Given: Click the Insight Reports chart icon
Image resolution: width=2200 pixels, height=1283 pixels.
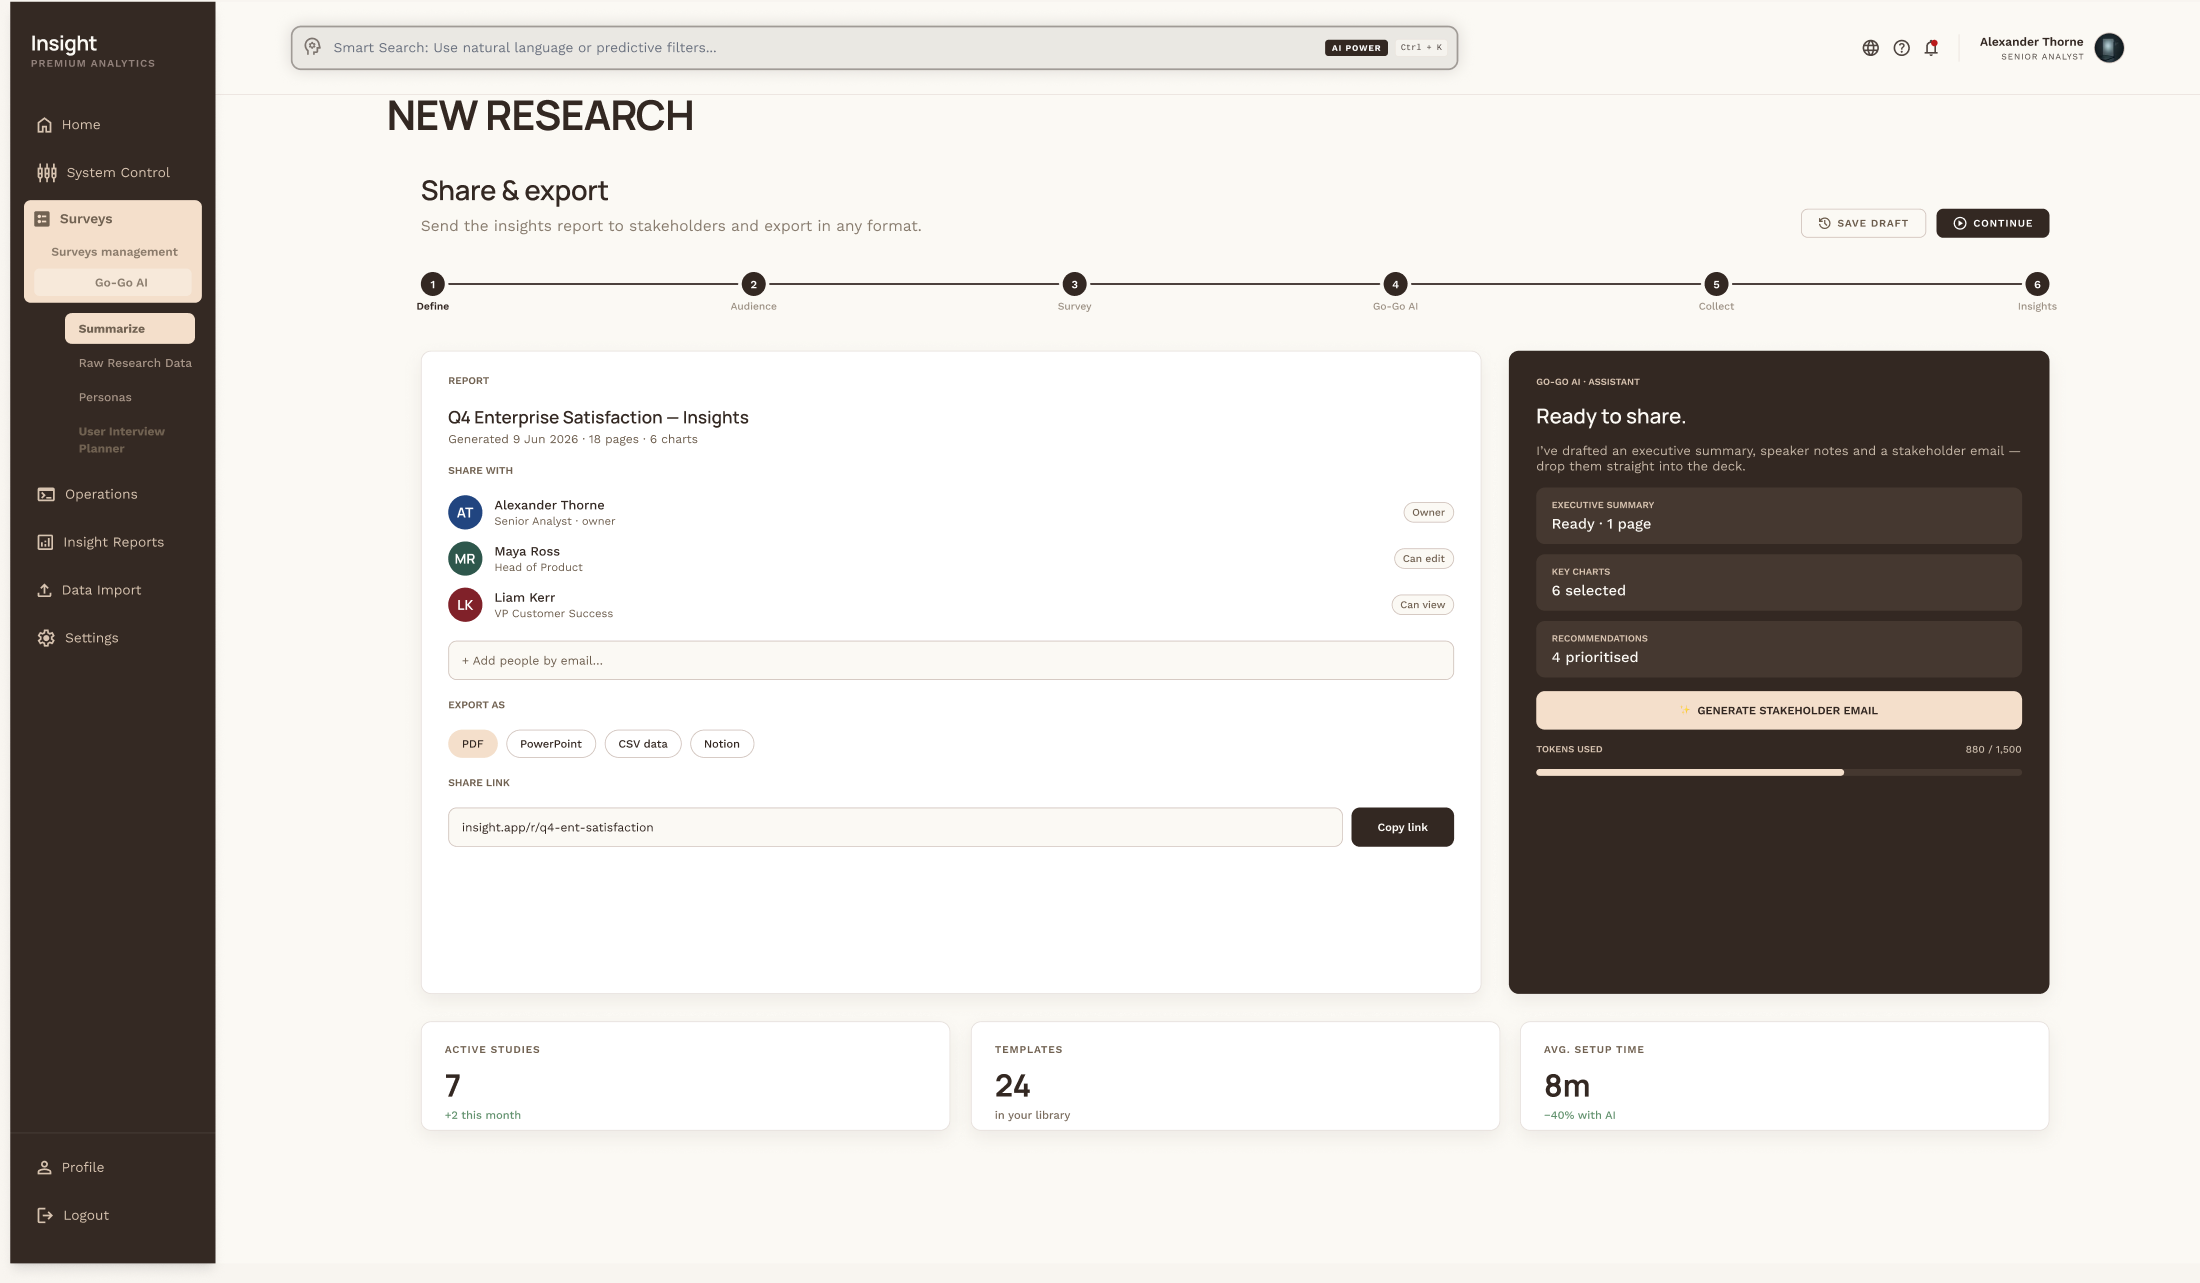Looking at the screenshot, I should click(x=45, y=542).
